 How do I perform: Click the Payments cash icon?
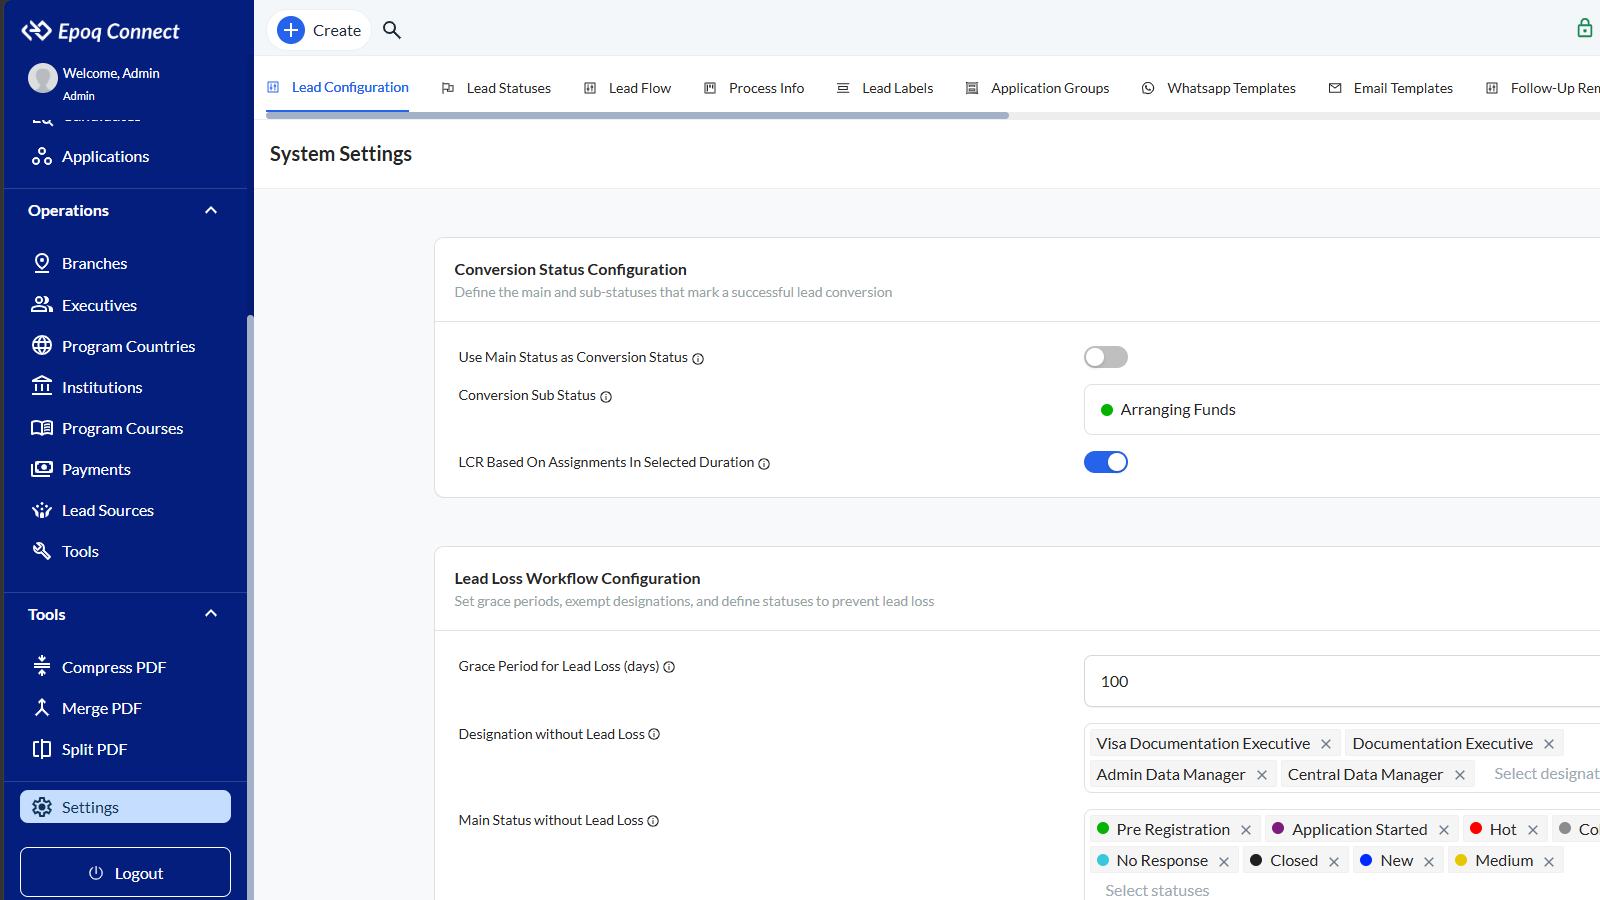42,469
